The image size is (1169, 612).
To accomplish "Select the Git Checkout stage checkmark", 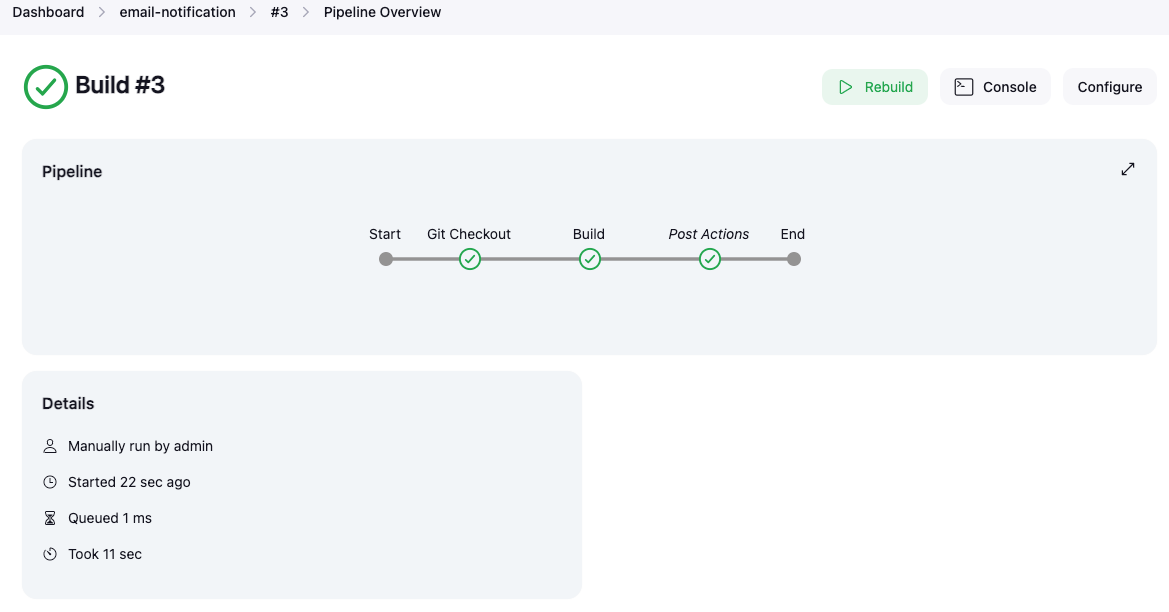I will click(469, 258).
